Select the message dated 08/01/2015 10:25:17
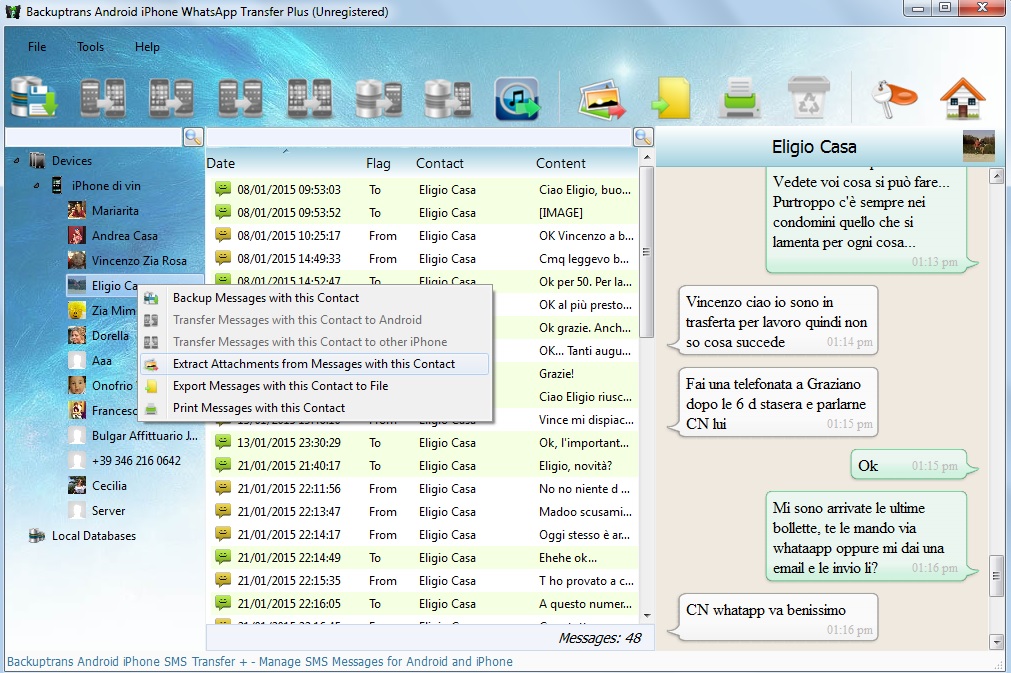This screenshot has height=673, width=1011. tap(423, 236)
